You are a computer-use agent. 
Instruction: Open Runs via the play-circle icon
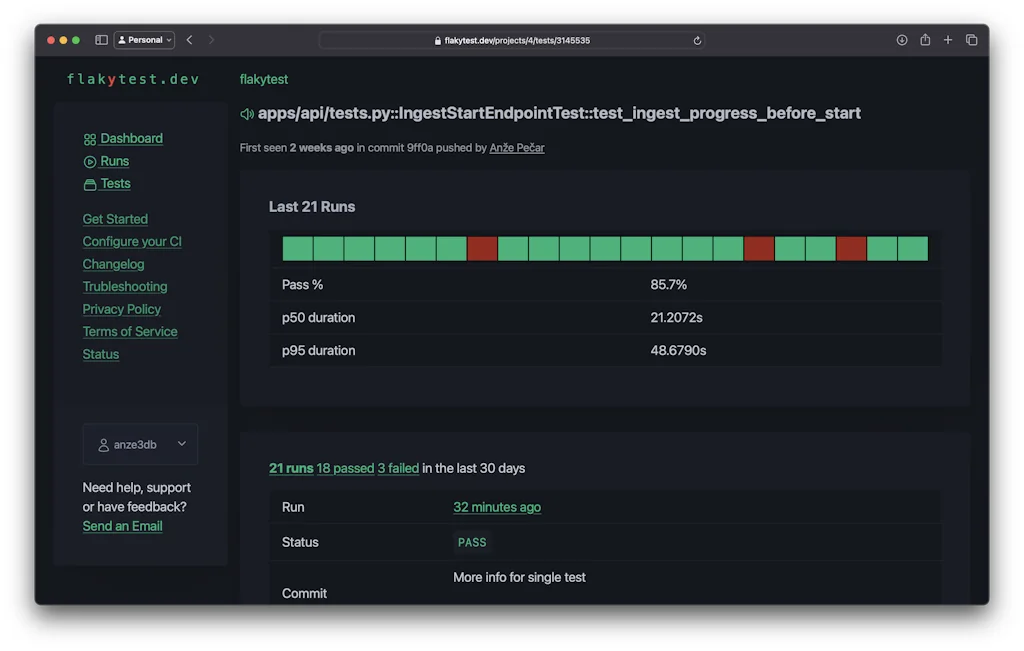pyautogui.click(x=89, y=160)
